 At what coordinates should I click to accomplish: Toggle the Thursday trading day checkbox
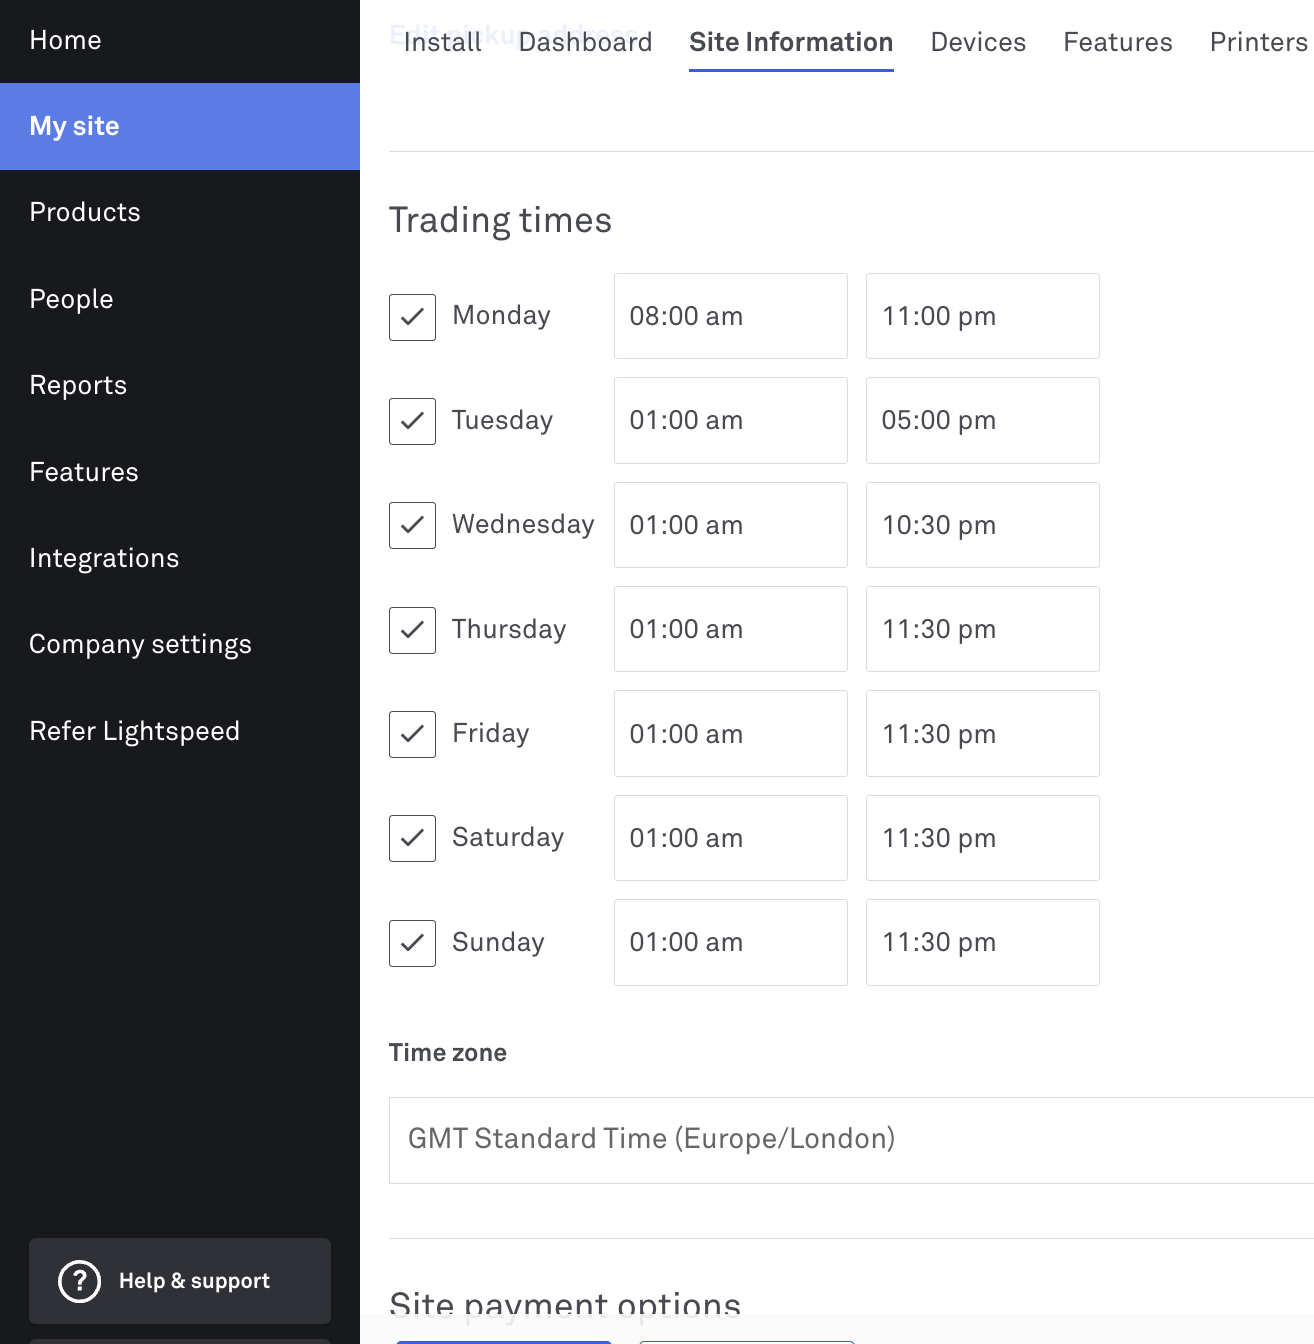click(x=412, y=630)
